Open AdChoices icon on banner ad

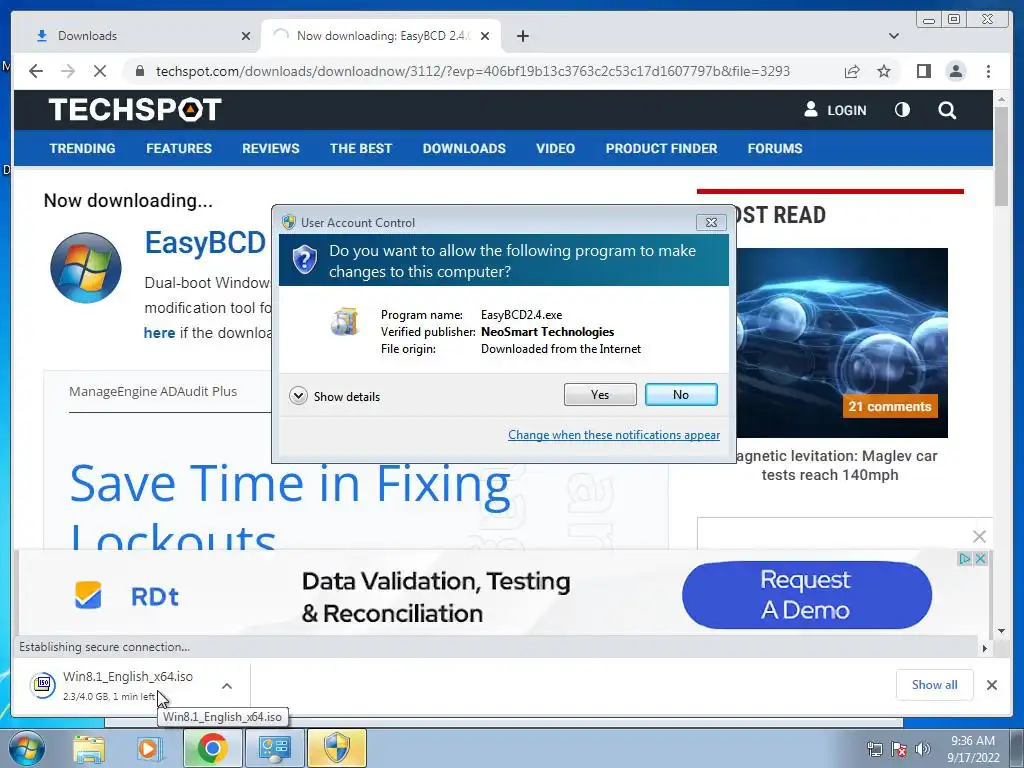point(965,558)
